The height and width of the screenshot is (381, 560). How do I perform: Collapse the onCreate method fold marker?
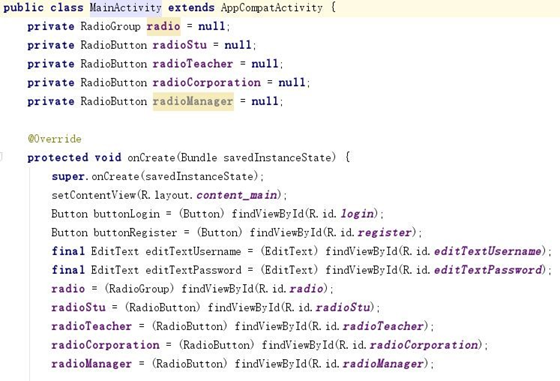coord(1,156)
